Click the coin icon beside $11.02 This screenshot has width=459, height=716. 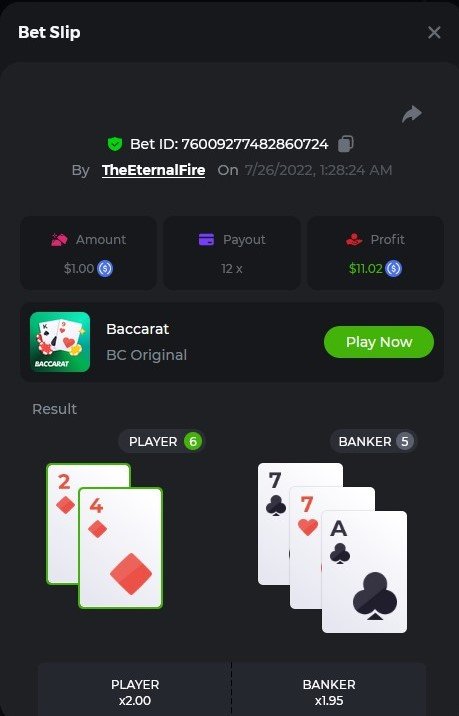[393, 268]
